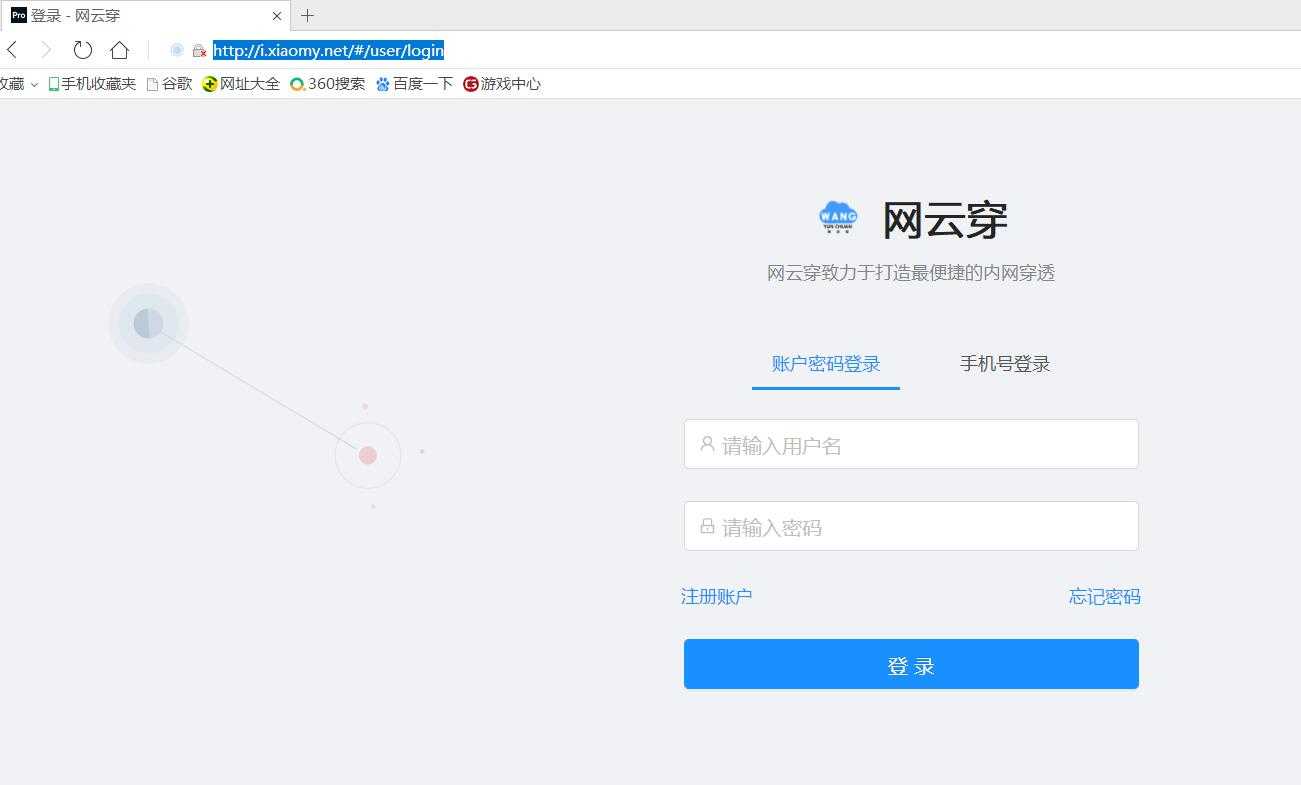The height and width of the screenshot is (785, 1301).
Task: Click the user icon in username field
Action: click(707, 444)
